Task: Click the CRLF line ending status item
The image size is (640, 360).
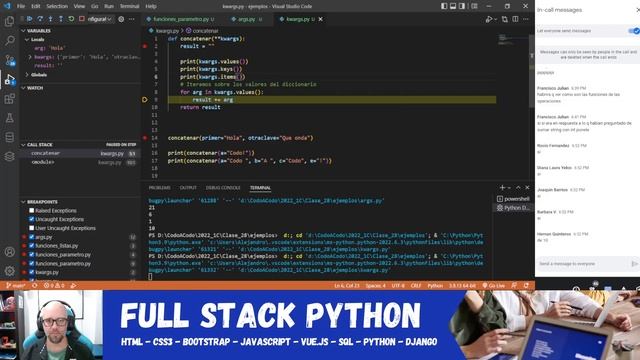Action: 416,285
